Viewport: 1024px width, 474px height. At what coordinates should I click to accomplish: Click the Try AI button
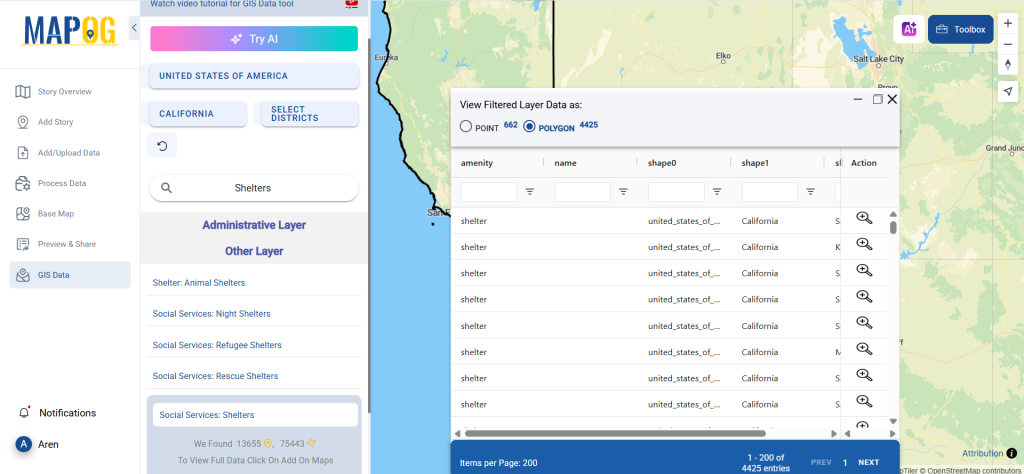pyautogui.click(x=254, y=39)
